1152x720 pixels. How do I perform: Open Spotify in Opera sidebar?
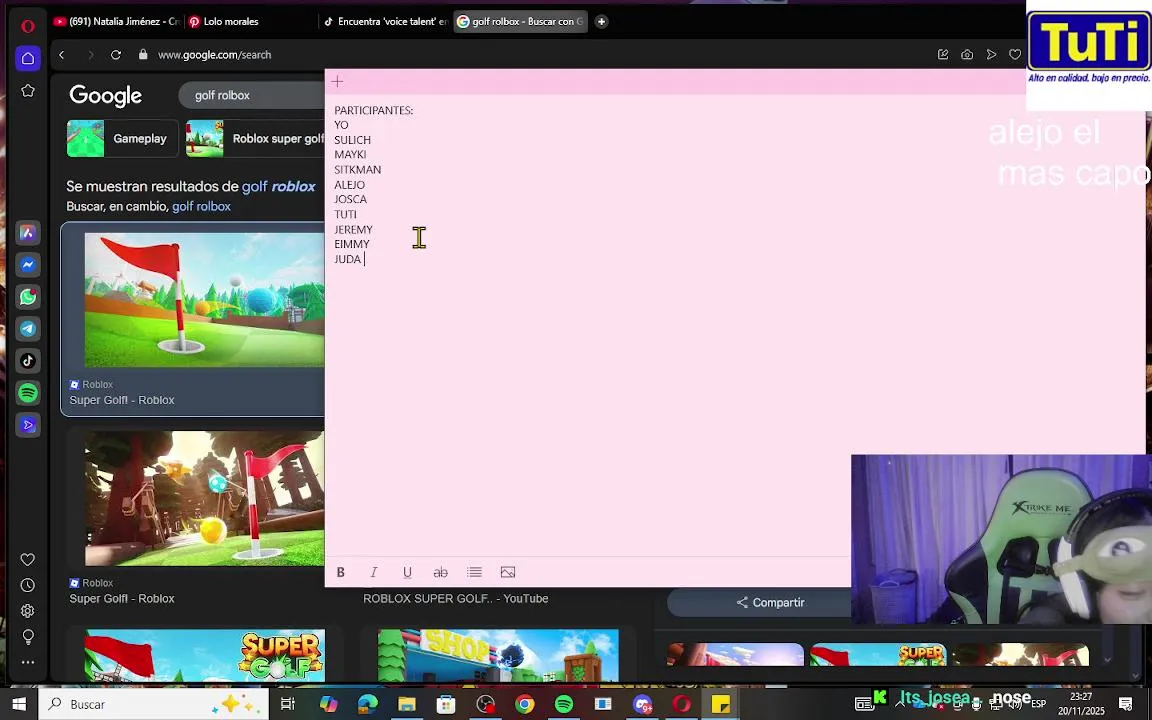pos(28,392)
